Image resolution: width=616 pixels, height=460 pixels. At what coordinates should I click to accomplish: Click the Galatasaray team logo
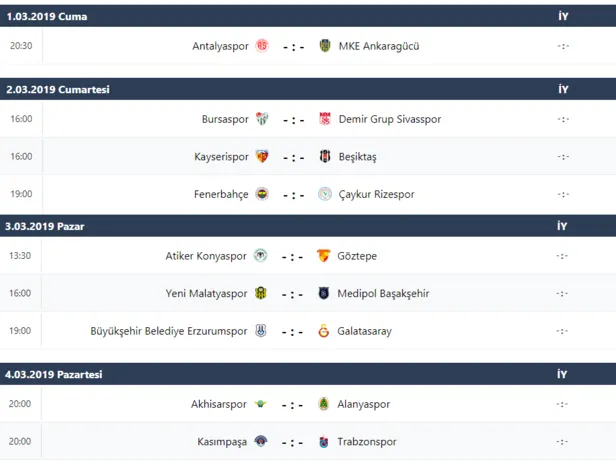[x=324, y=331]
